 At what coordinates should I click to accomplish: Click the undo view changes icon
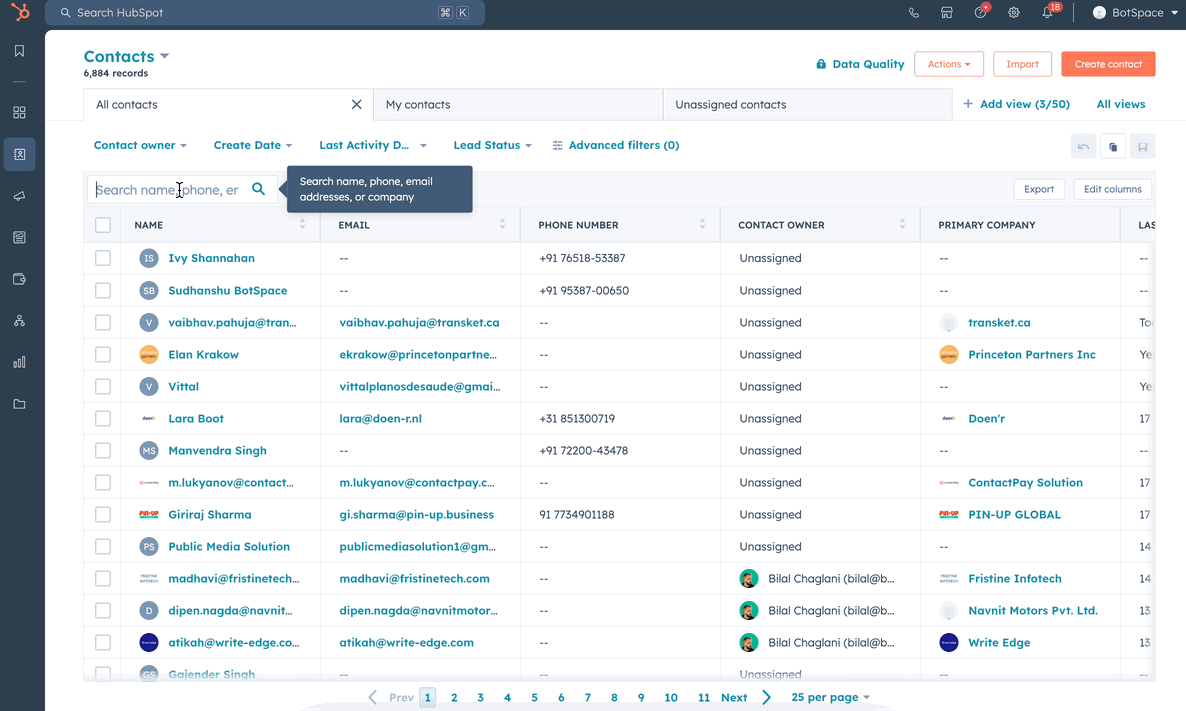1084,147
